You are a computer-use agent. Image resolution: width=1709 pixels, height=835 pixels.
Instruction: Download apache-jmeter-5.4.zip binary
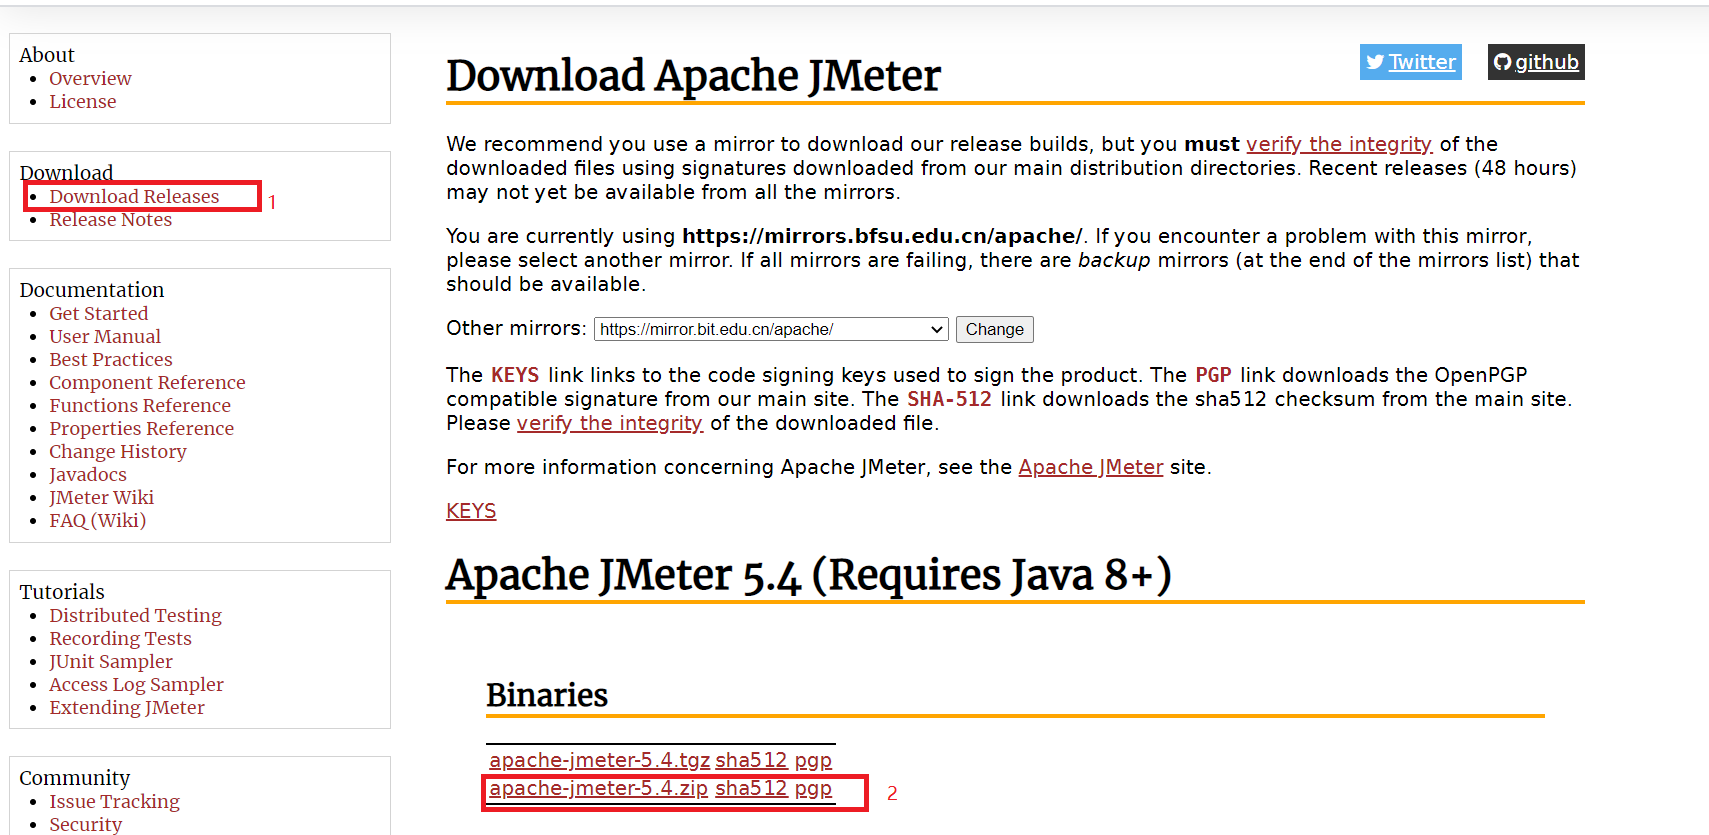(598, 788)
